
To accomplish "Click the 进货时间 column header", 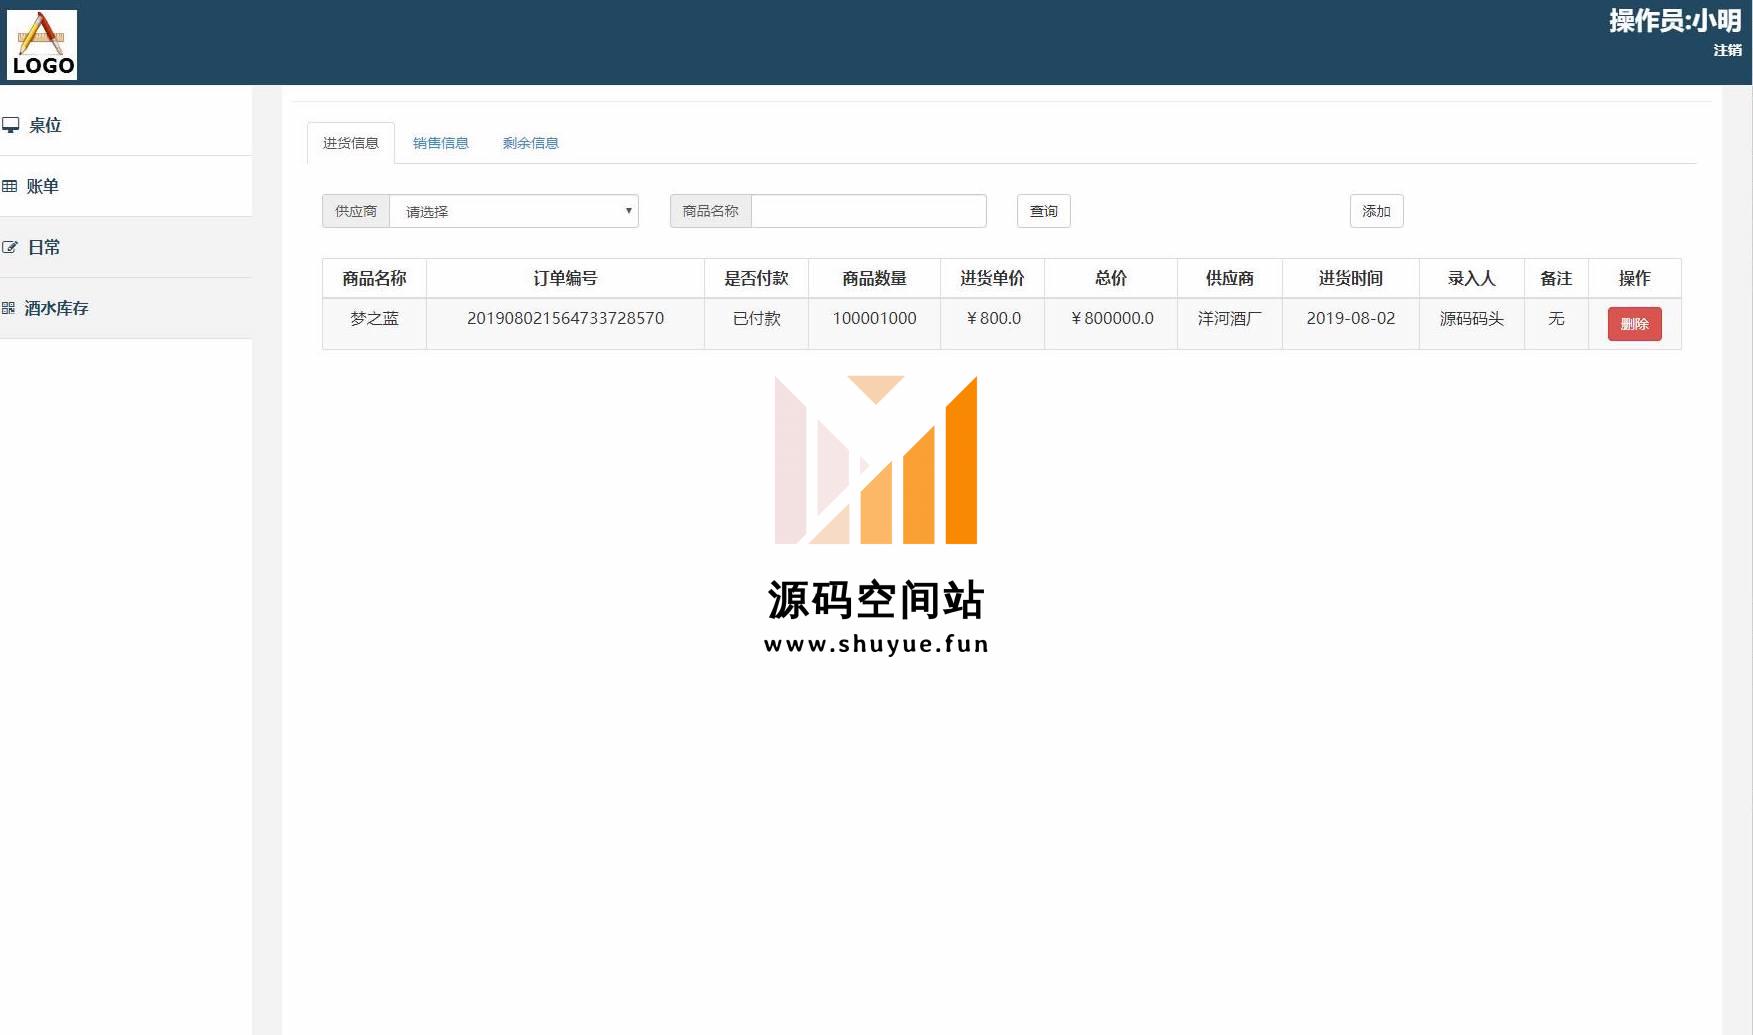I will [x=1351, y=278].
